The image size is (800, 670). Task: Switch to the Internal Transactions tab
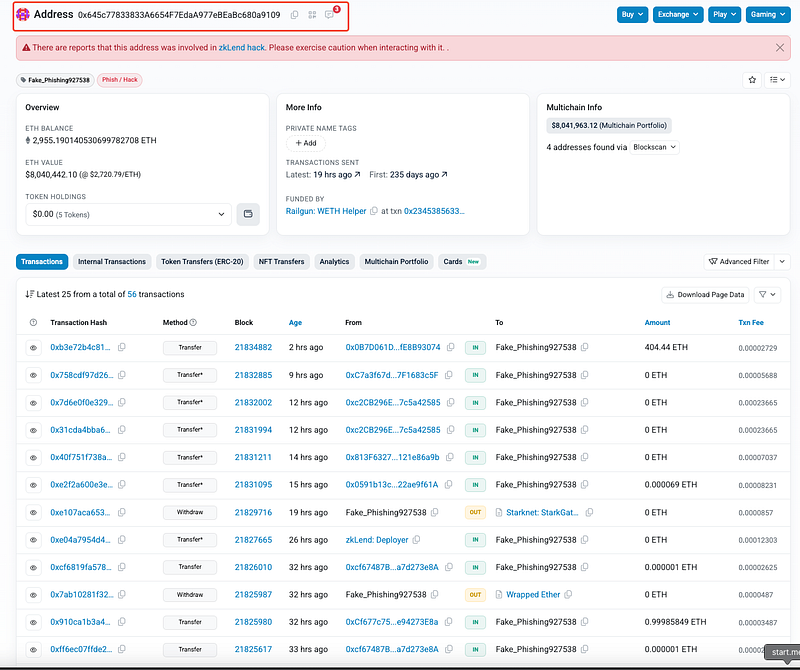tap(112, 262)
